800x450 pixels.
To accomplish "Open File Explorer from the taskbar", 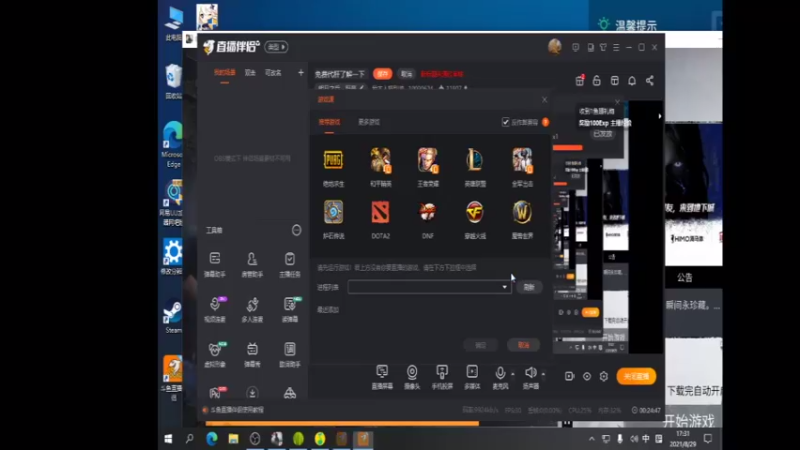I will [233, 439].
